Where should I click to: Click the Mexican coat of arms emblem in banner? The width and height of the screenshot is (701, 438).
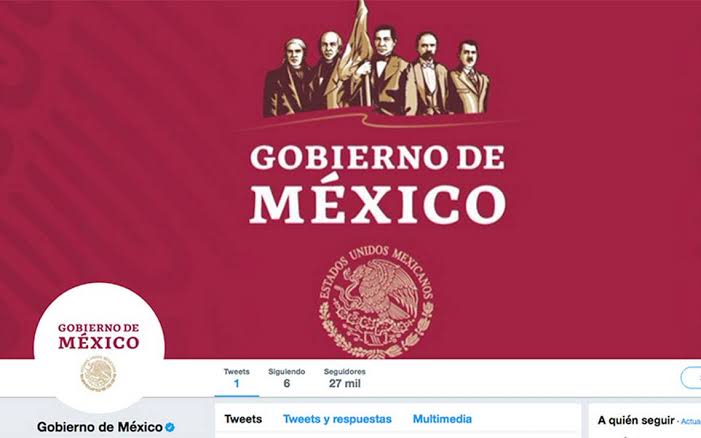376,302
